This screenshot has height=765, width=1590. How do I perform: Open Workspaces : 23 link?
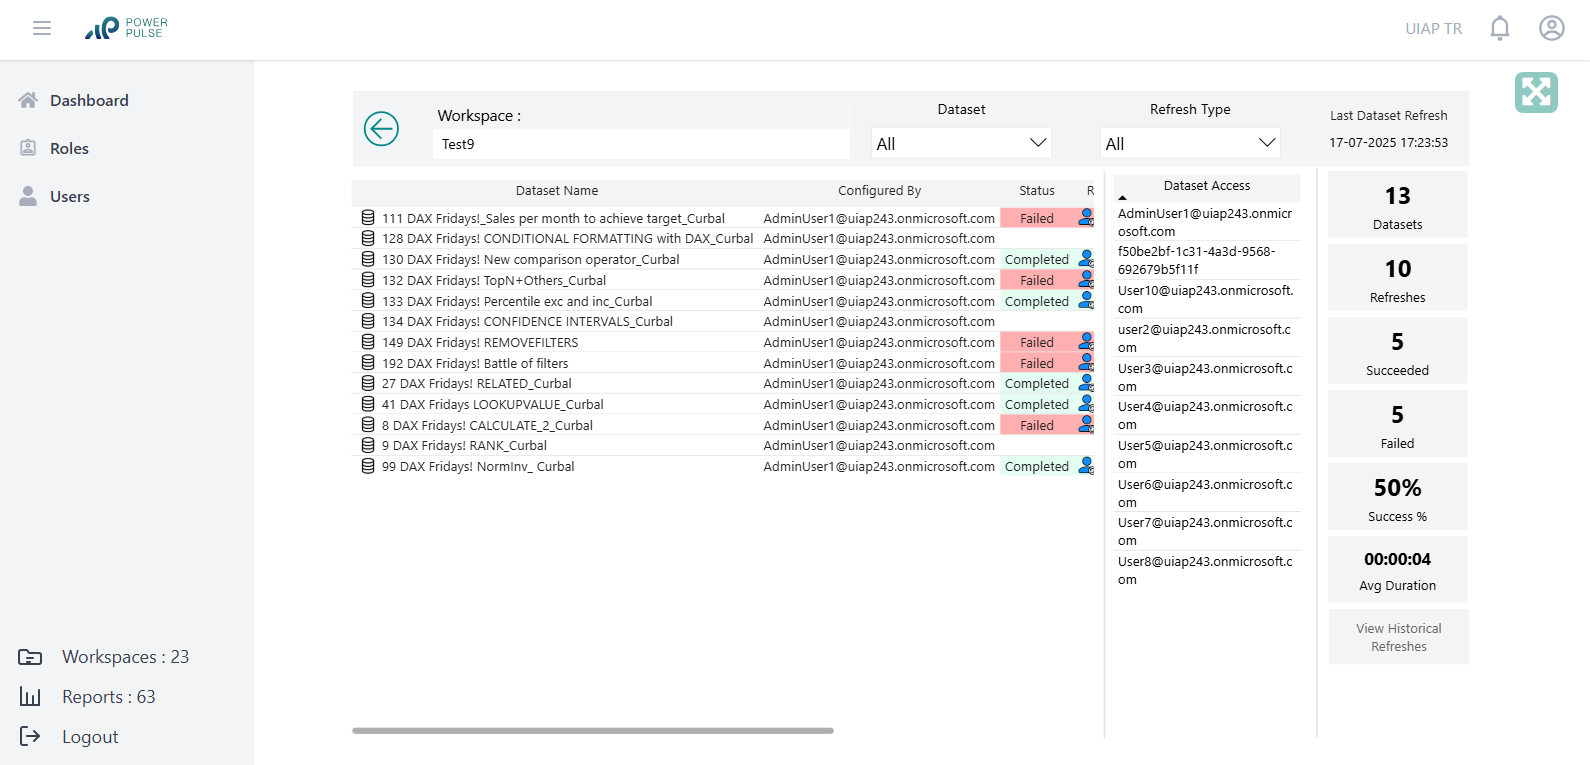[125, 657]
